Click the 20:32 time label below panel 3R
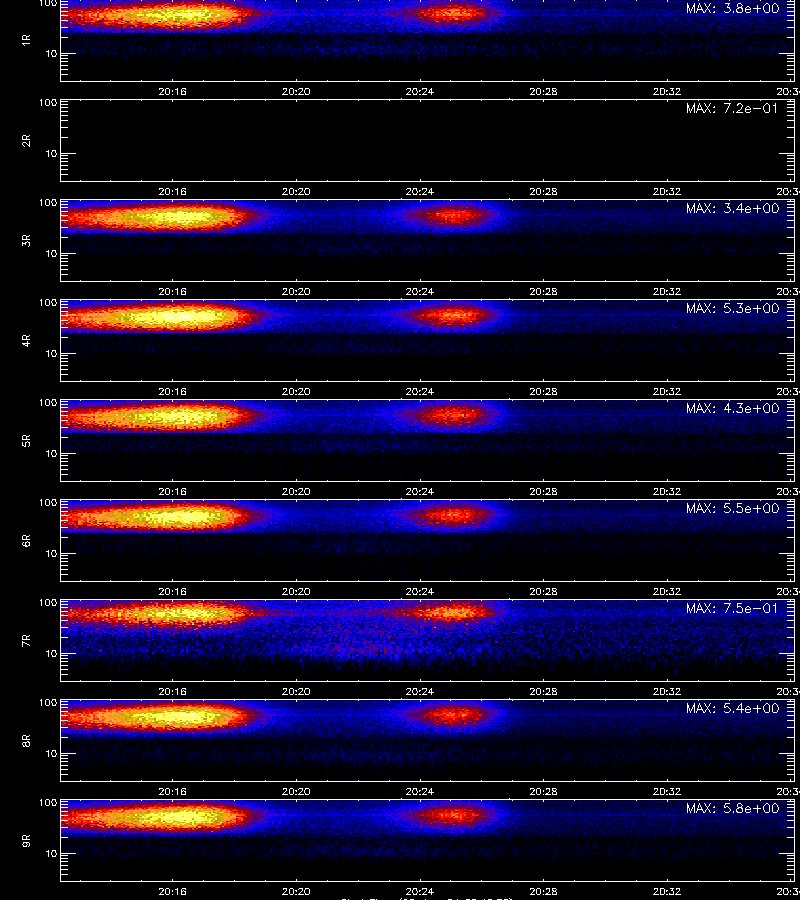The image size is (800, 900). [667, 291]
